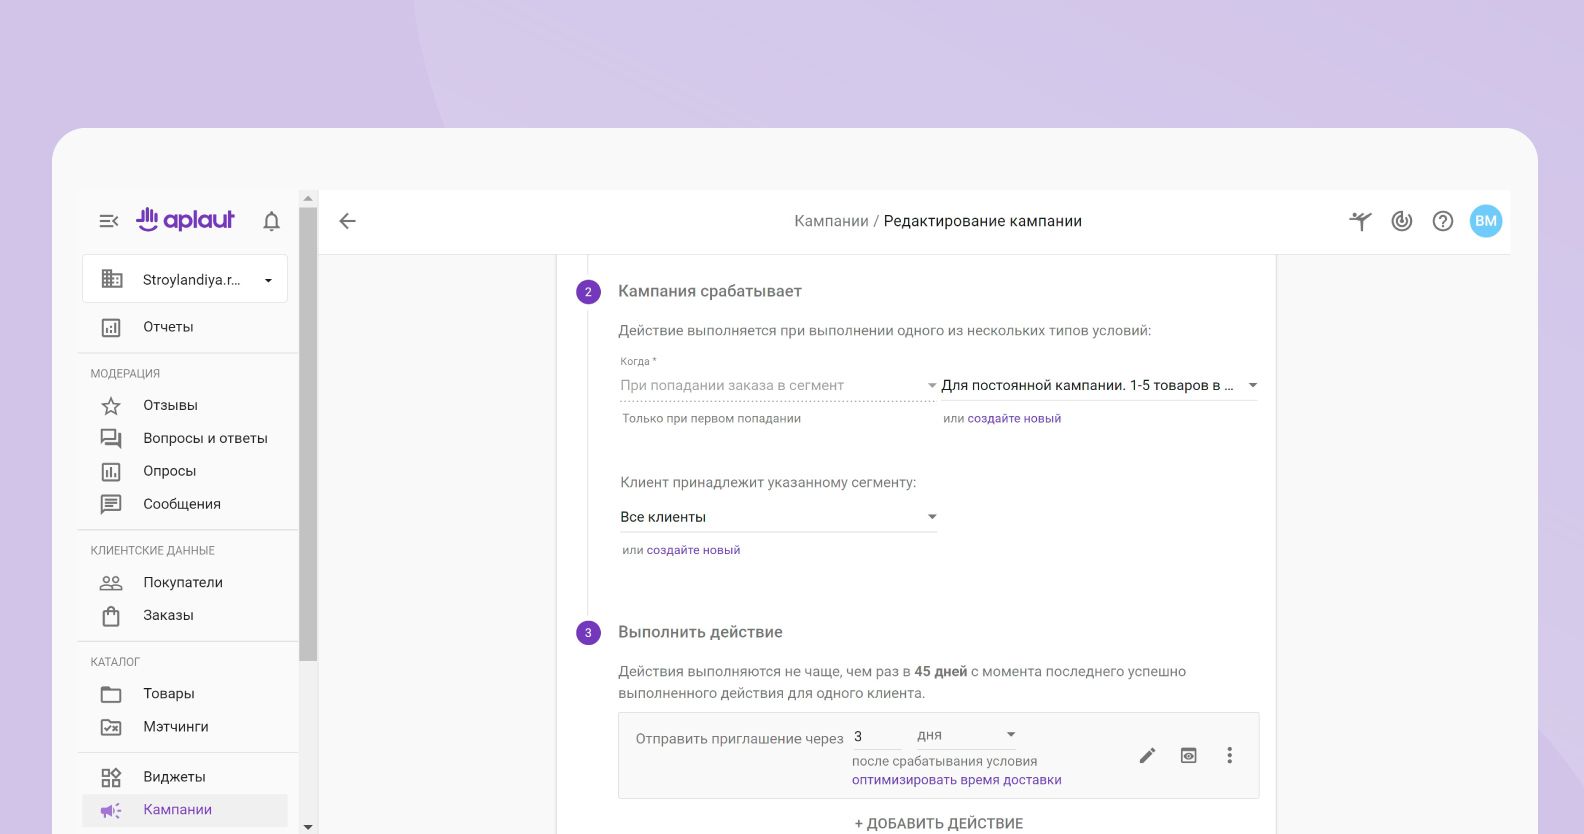The image size is (1584, 834).
Task: Open action more options dots
Action: [1229, 756]
